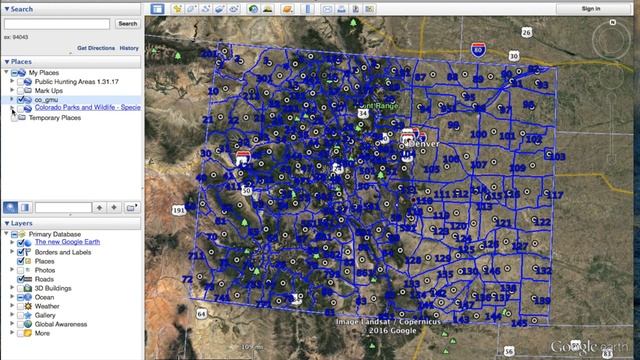Image resolution: width=640 pixels, height=360 pixels.
Task: Select the More layer row
Action: 42,333
